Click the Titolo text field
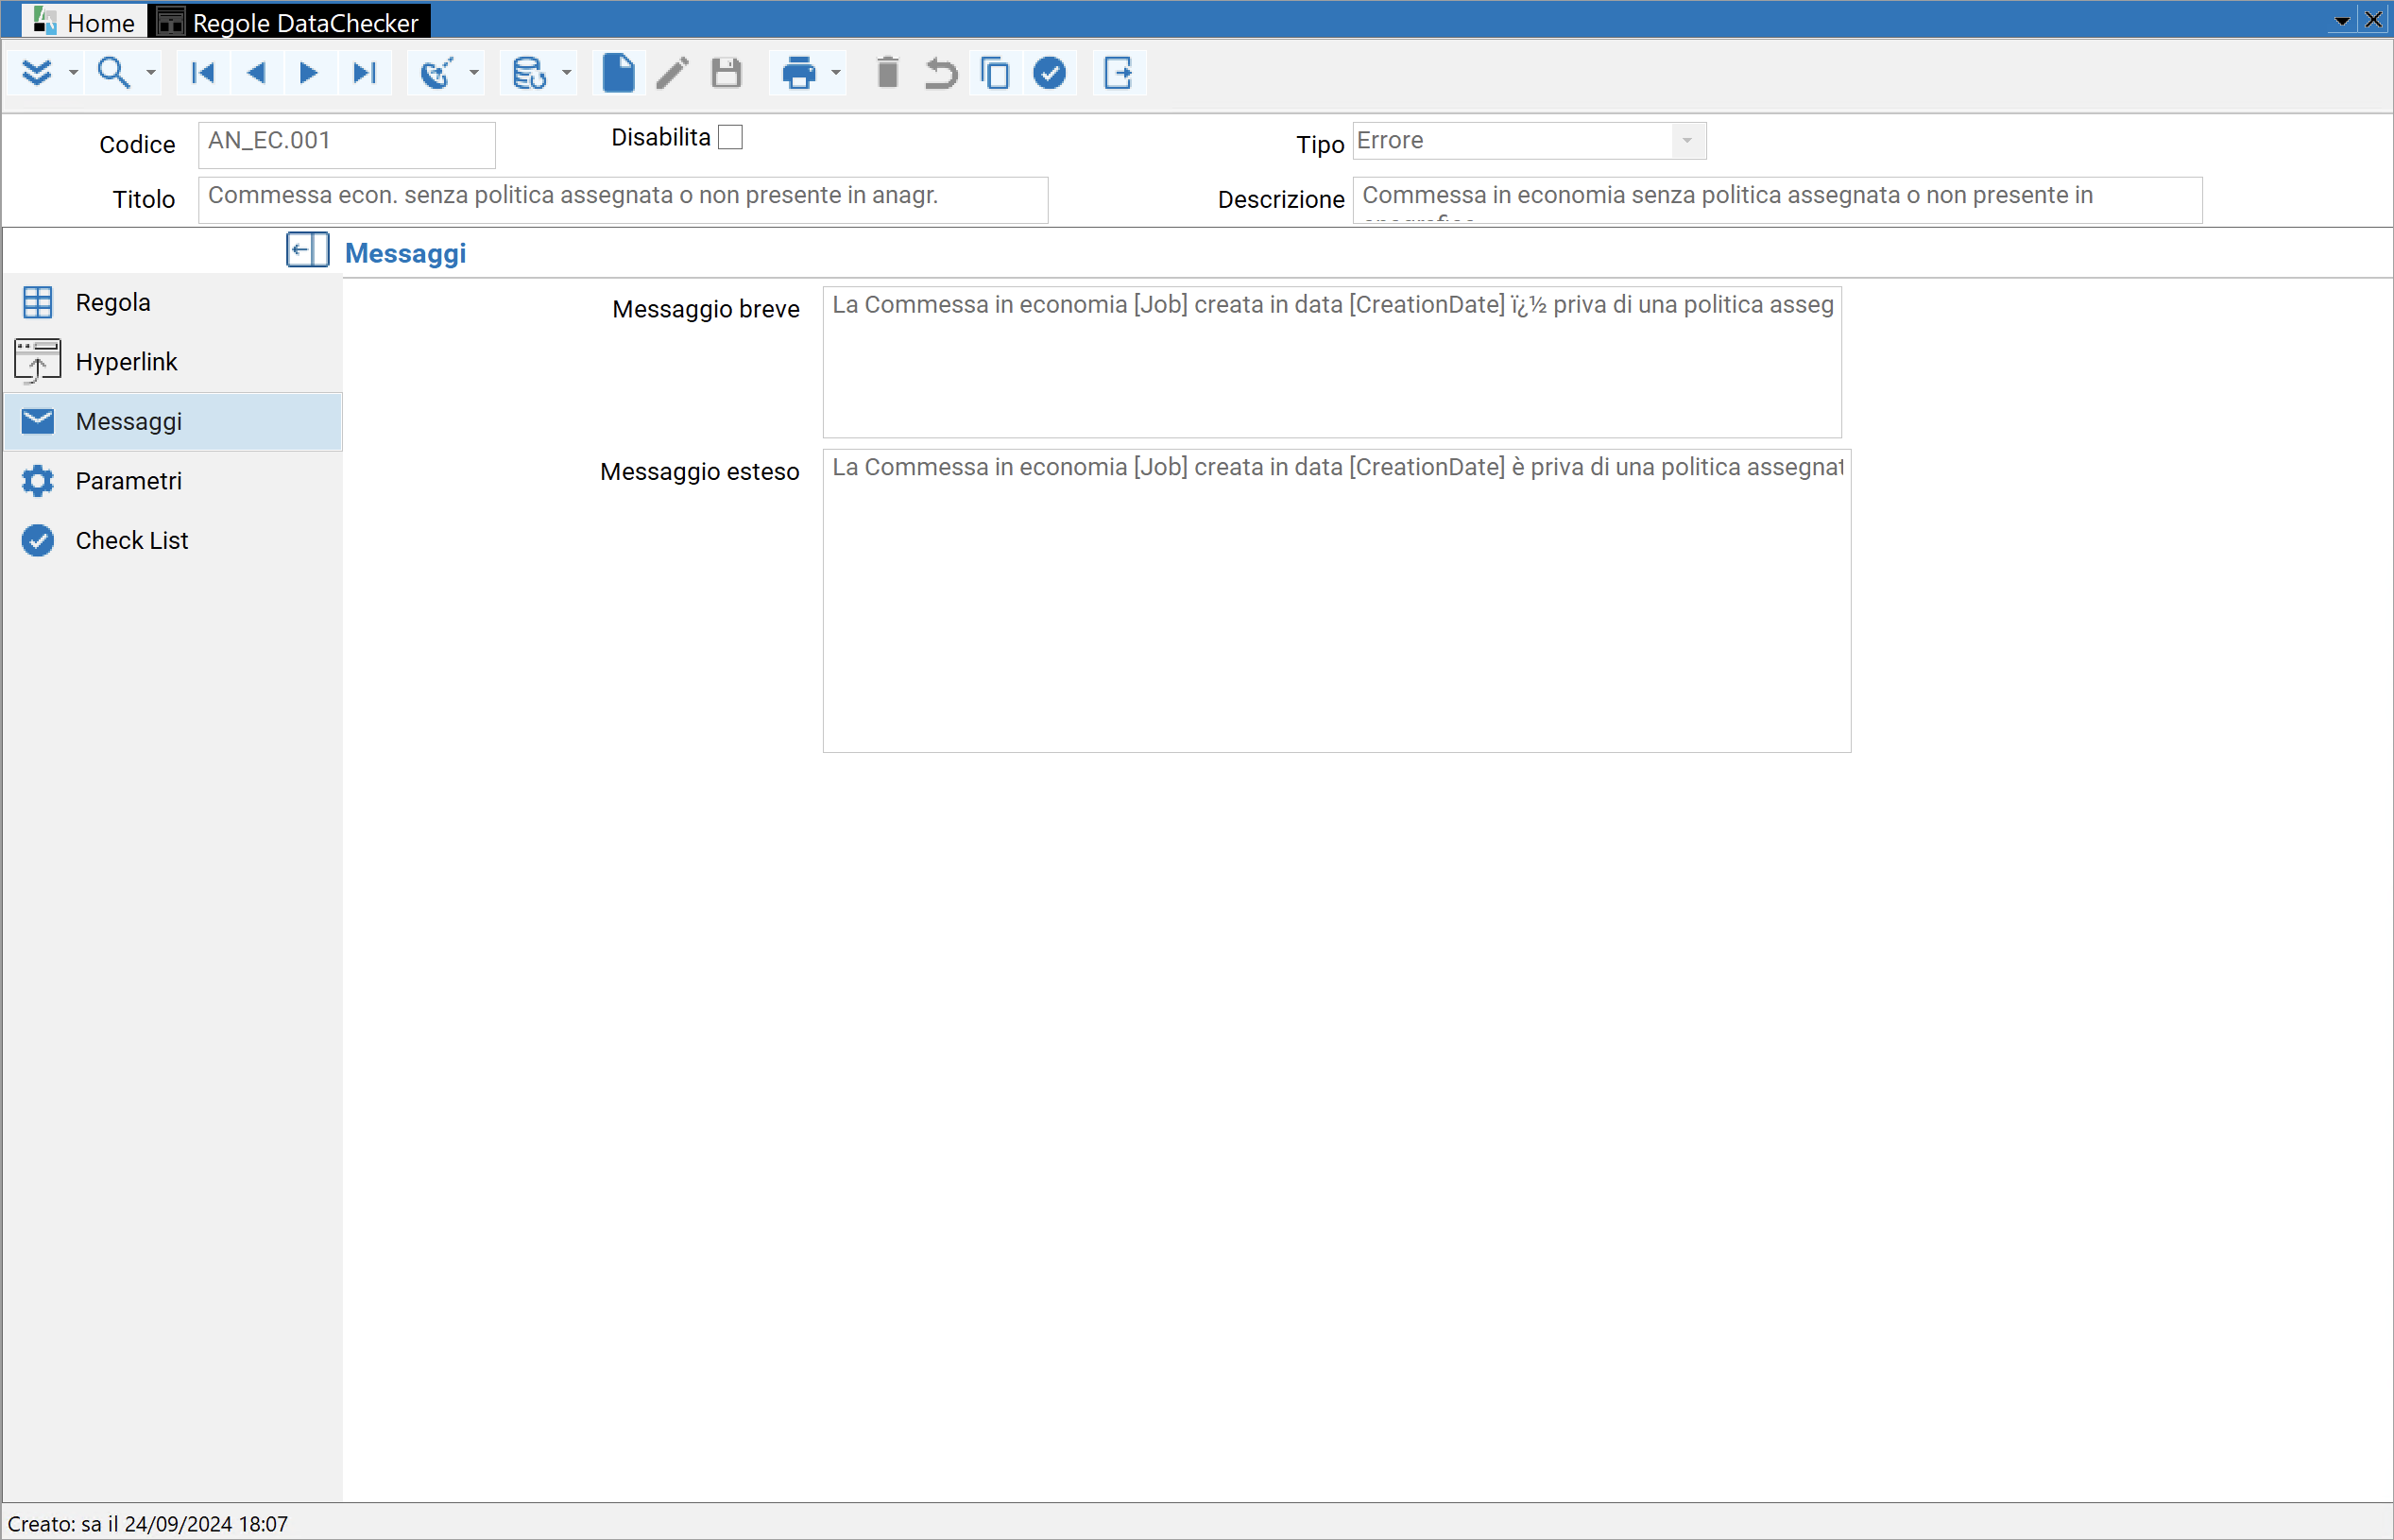 point(623,199)
